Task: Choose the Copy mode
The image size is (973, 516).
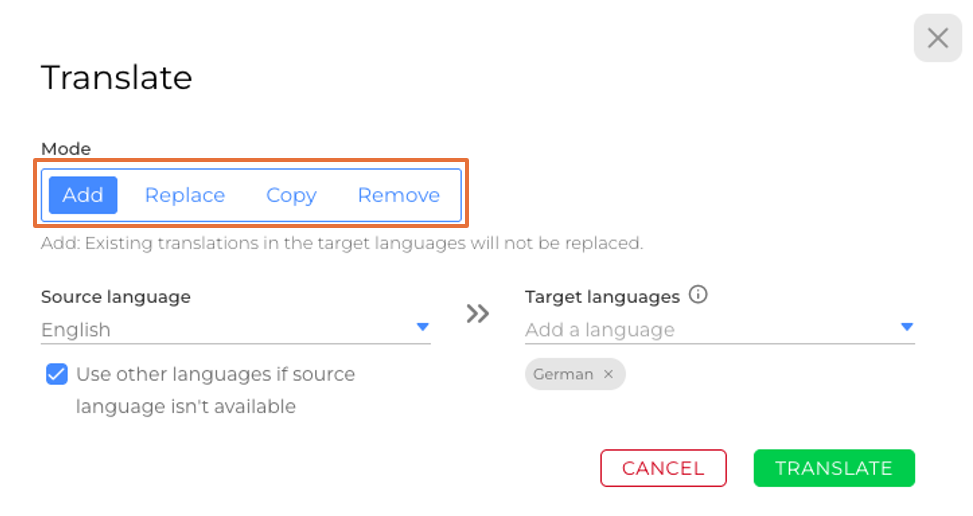Action: point(291,195)
